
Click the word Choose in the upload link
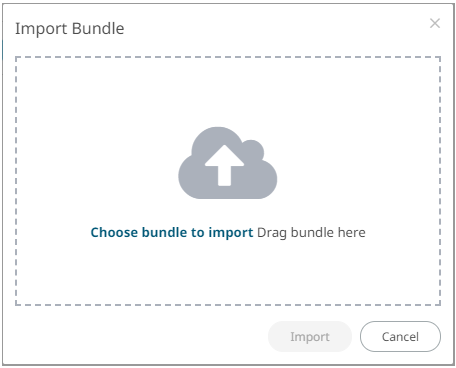pyautogui.click(x=114, y=232)
